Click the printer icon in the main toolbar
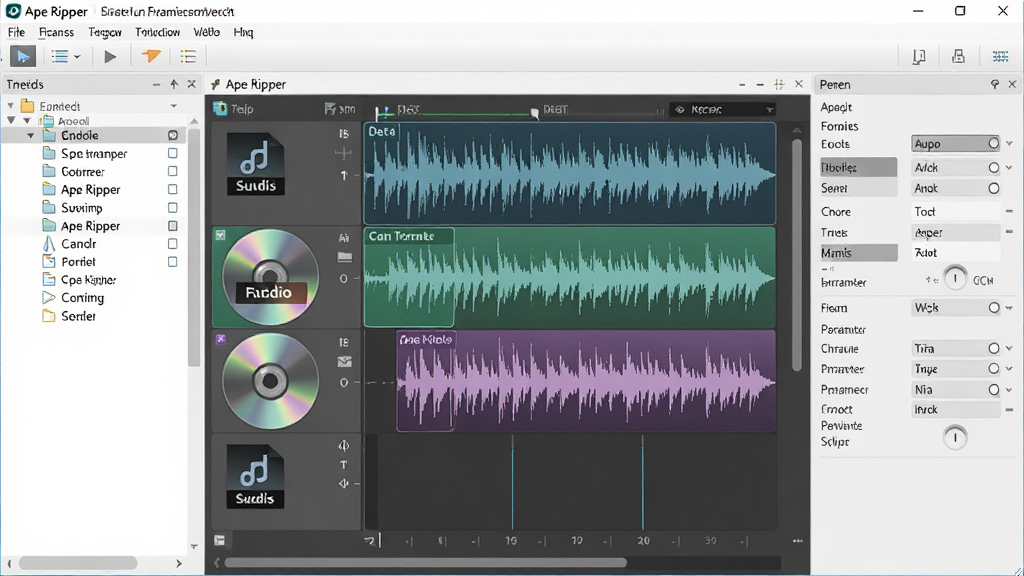The width and height of the screenshot is (1024, 576). (x=958, y=57)
